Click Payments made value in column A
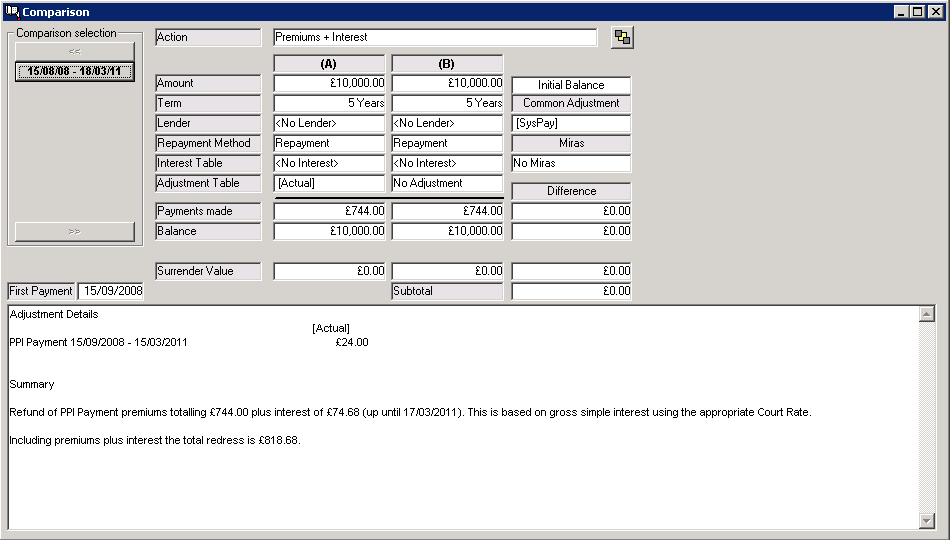This screenshot has height=540, width=950. click(329, 211)
